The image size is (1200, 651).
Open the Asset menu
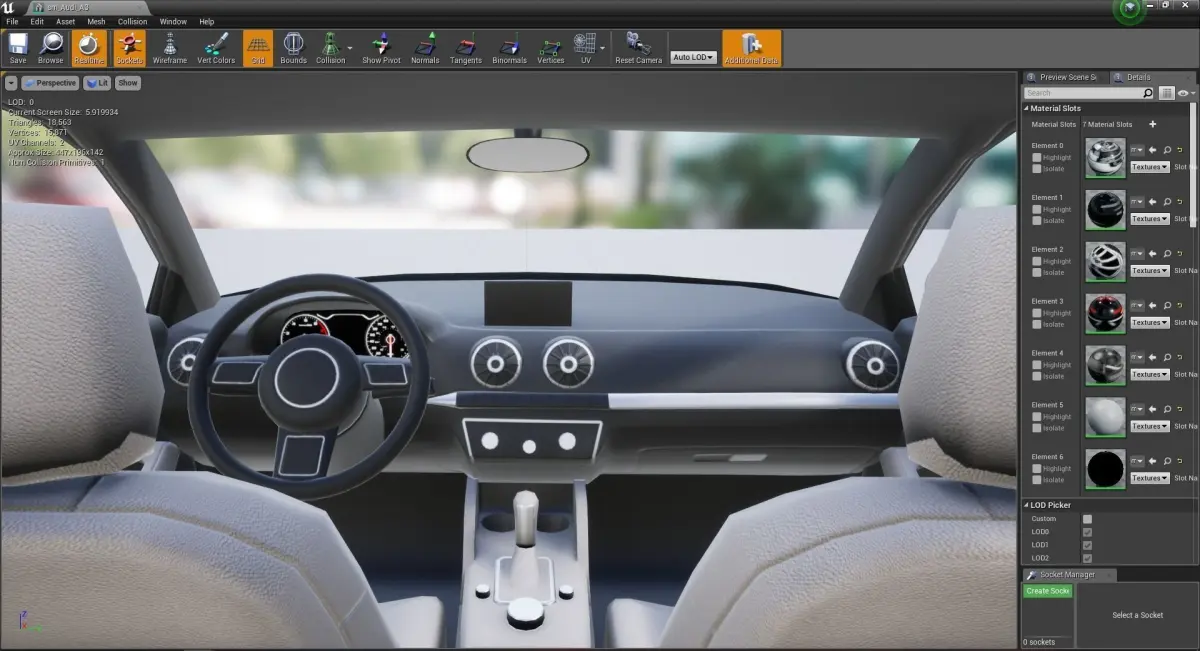point(65,21)
